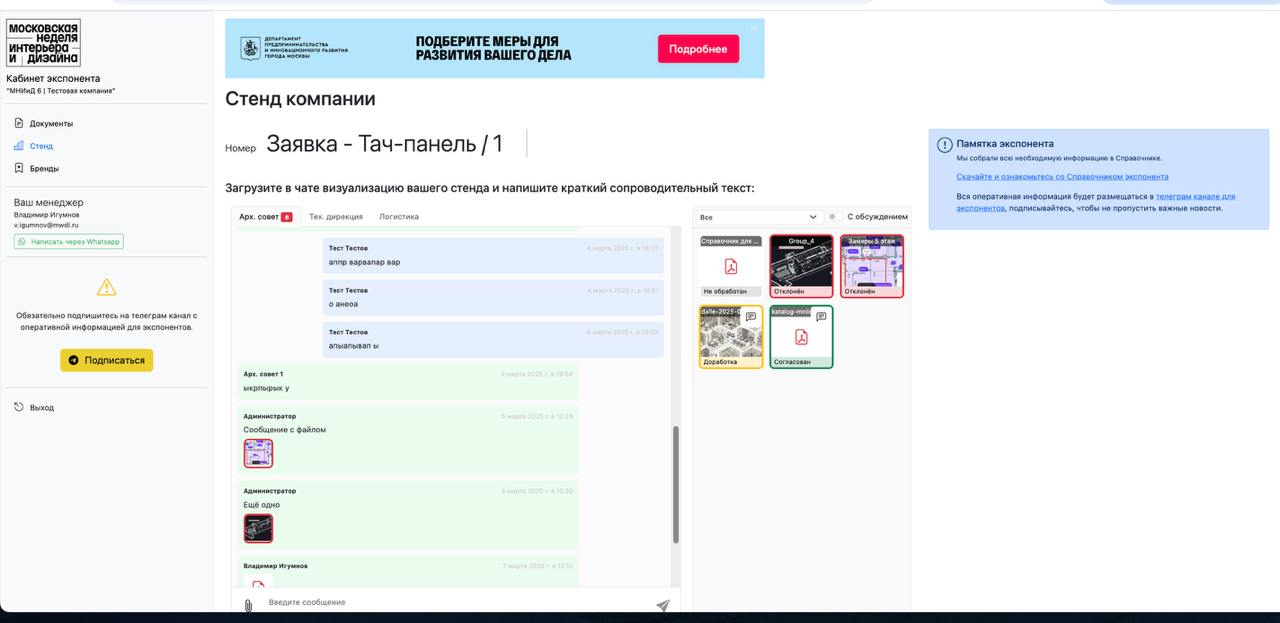Click the 'о анеоа' chat message
This screenshot has height=623, width=1280.
click(x=493, y=298)
